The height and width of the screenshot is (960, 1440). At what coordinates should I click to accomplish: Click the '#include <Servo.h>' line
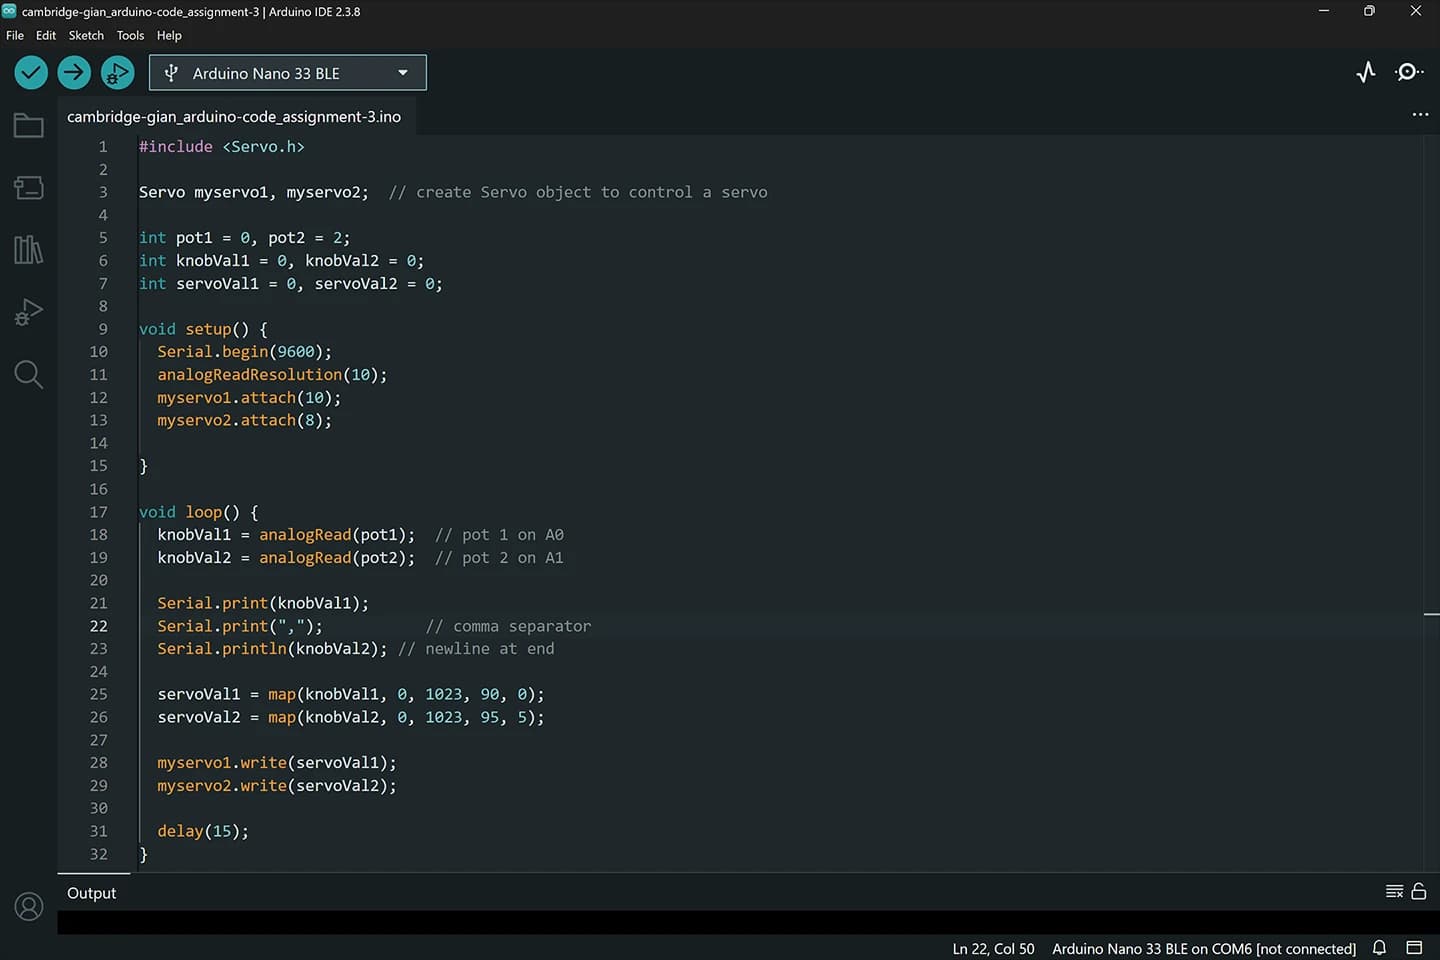pyautogui.click(x=221, y=146)
